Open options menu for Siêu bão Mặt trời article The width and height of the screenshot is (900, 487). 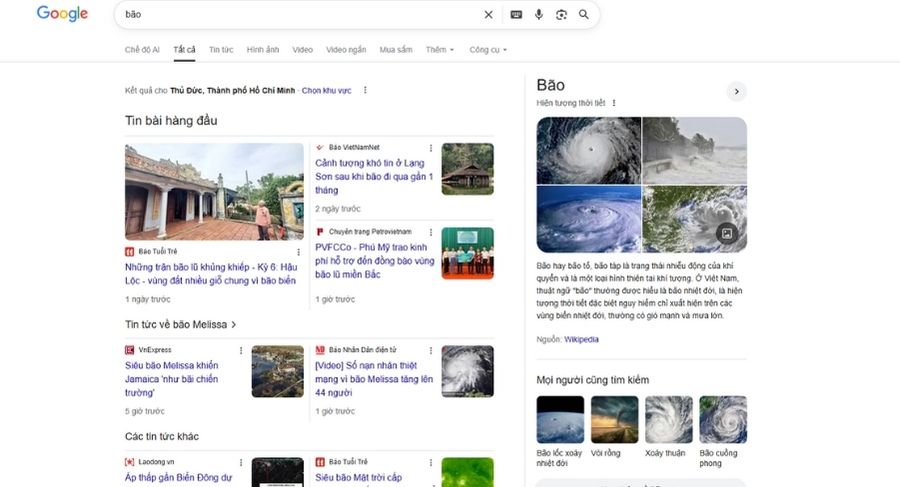tap(430, 462)
